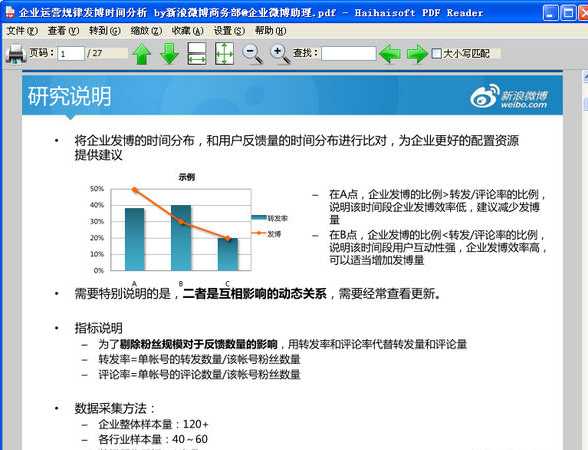Select the fit-page view icon
This screenshot has width=588, height=450.
click(x=225, y=54)
